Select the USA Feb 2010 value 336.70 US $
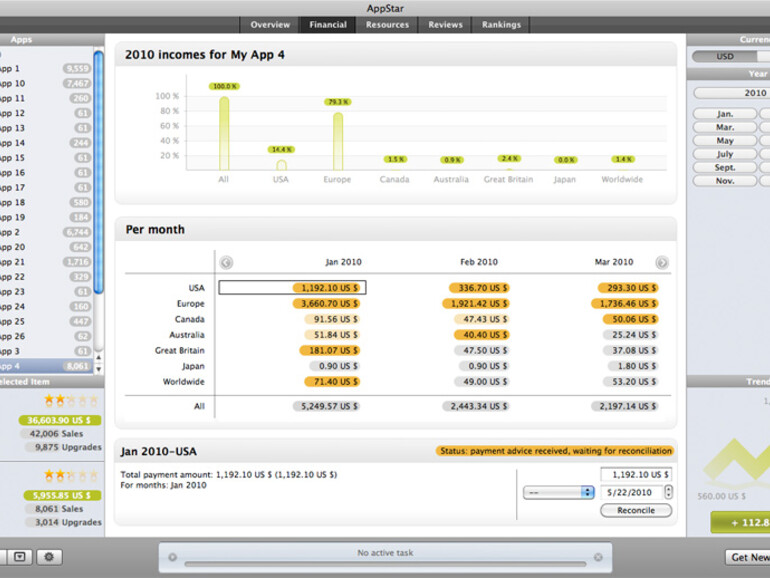The image size is (770, 578). 479,288
